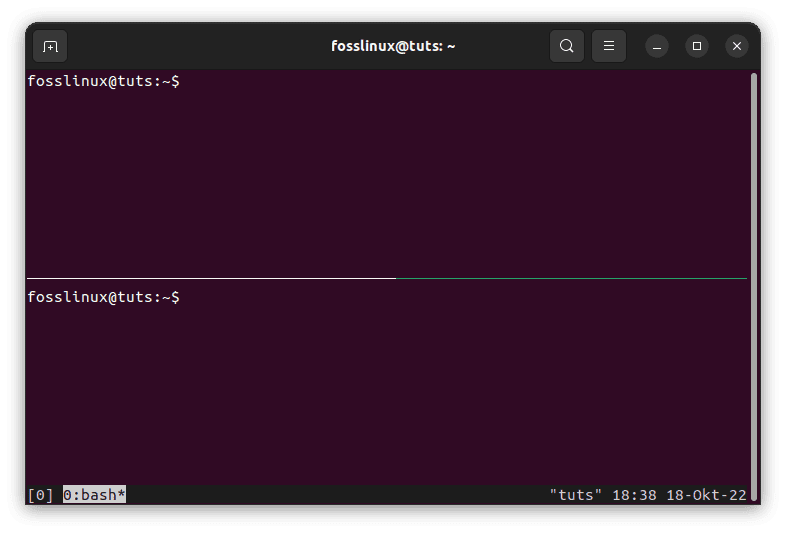
Task: Focus the top tmux pane prompt
Action: pos(104,81)
